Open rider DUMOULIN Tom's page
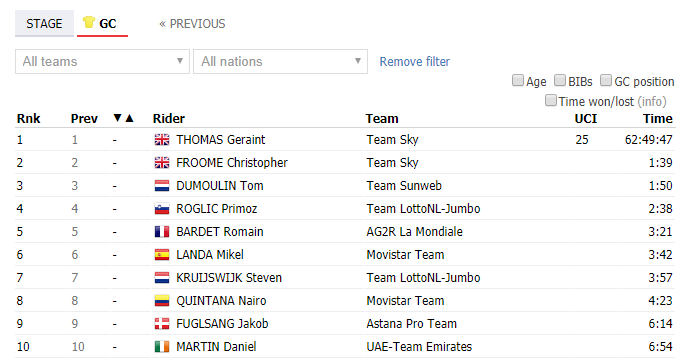The width and height of the screenshot is (688, 362). pyautogui.click(x=220, y=186)
